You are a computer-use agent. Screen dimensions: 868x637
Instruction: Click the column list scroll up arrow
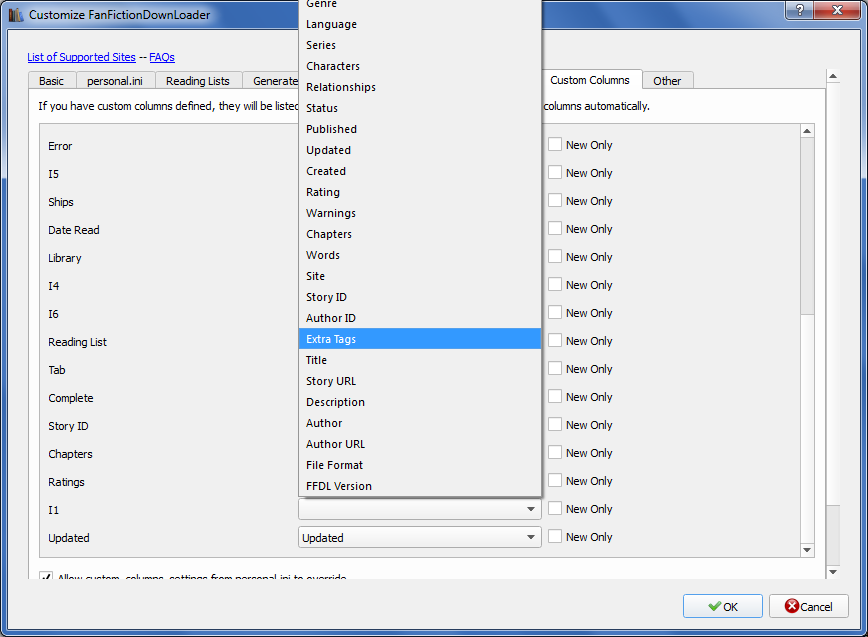click(807, 131)
